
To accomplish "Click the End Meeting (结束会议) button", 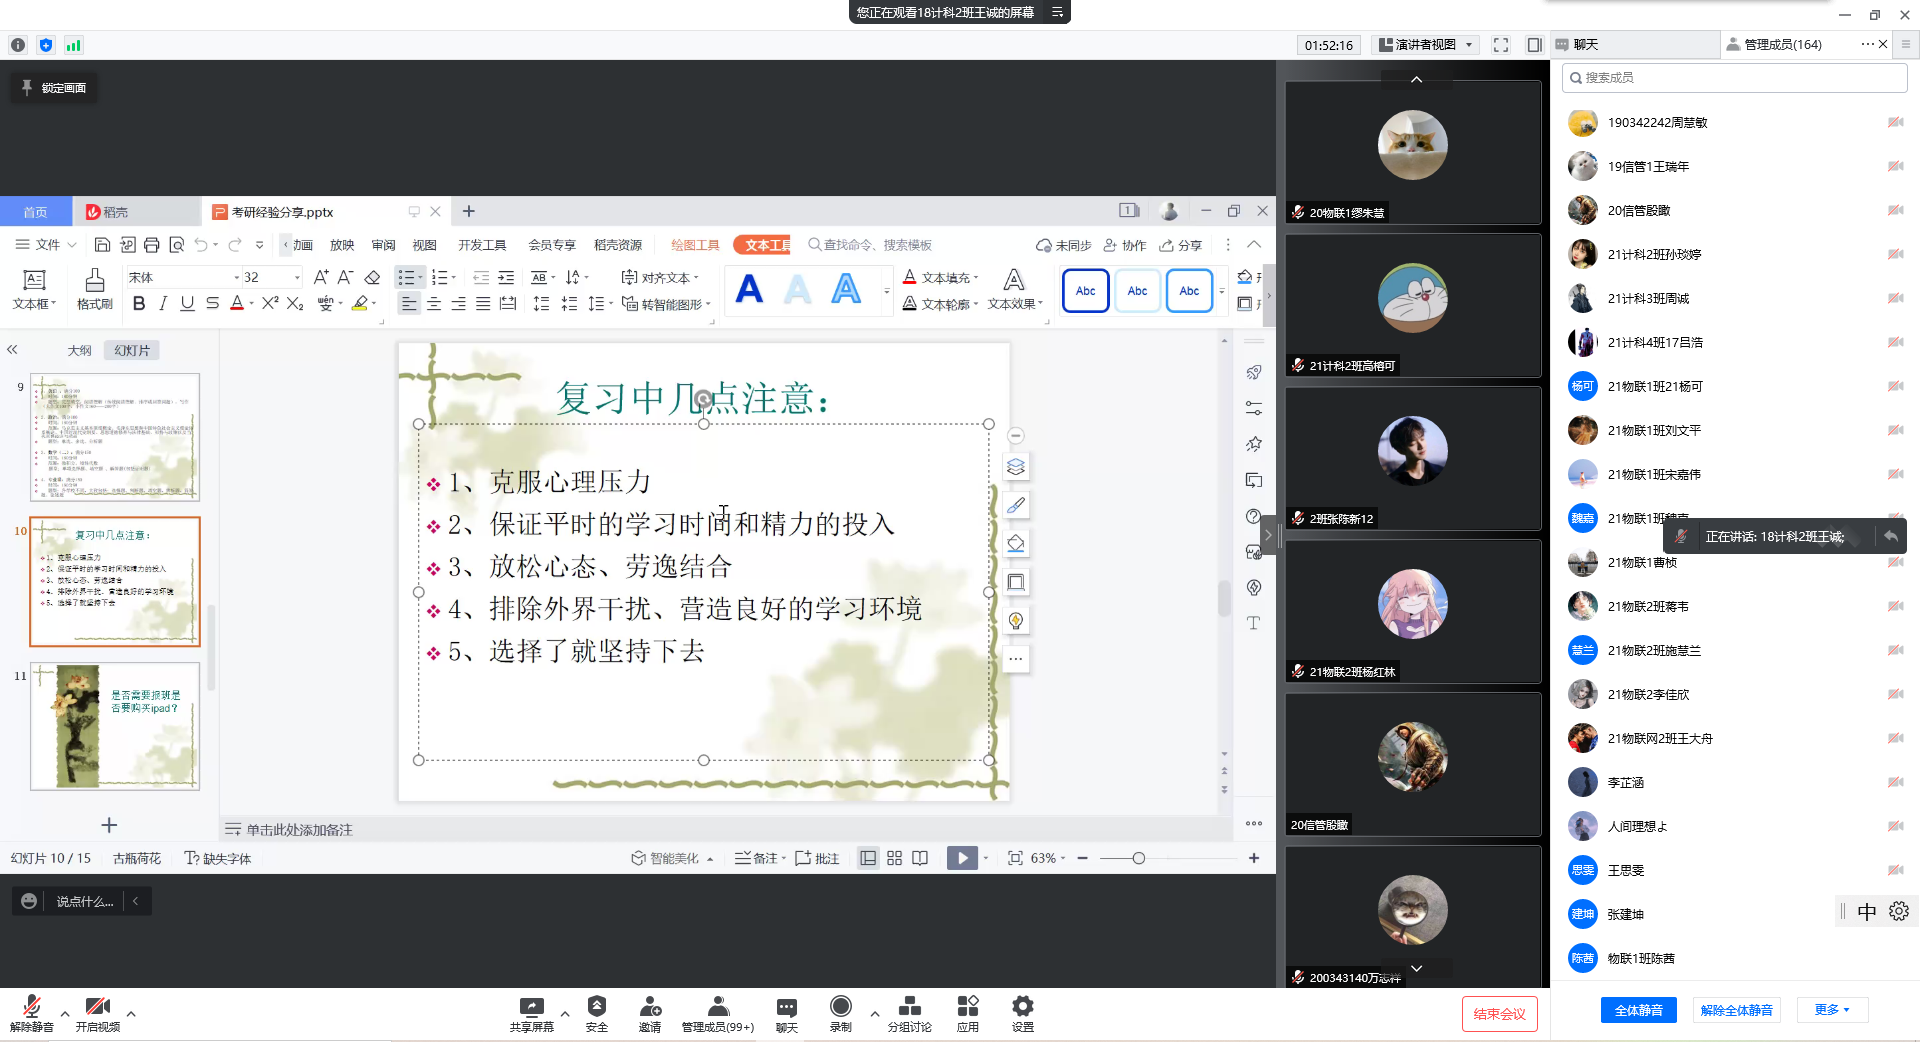I will point(1499,1014).
